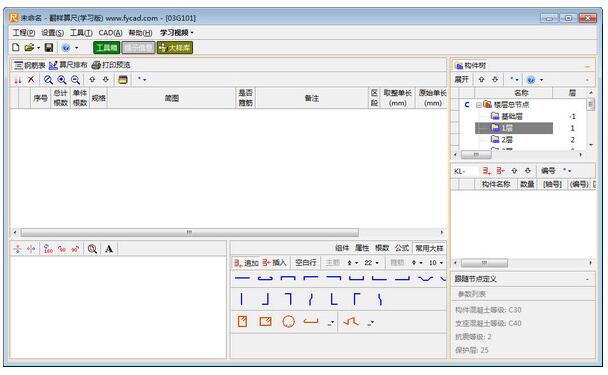Select the double-hooked horizontal bar shape
This screenshot has height=375, width=608.
click(265, 278)
